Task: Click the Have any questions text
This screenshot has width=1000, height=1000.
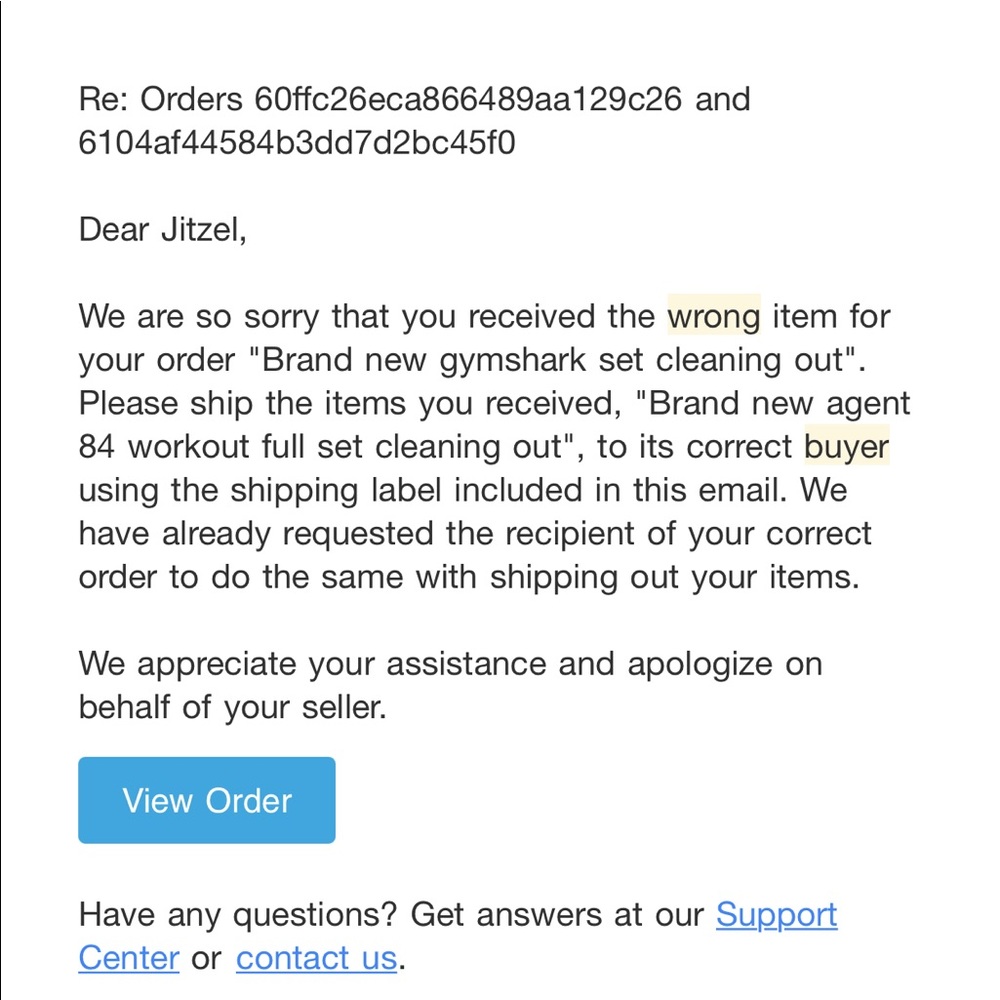Action: [x=238, y=914]
